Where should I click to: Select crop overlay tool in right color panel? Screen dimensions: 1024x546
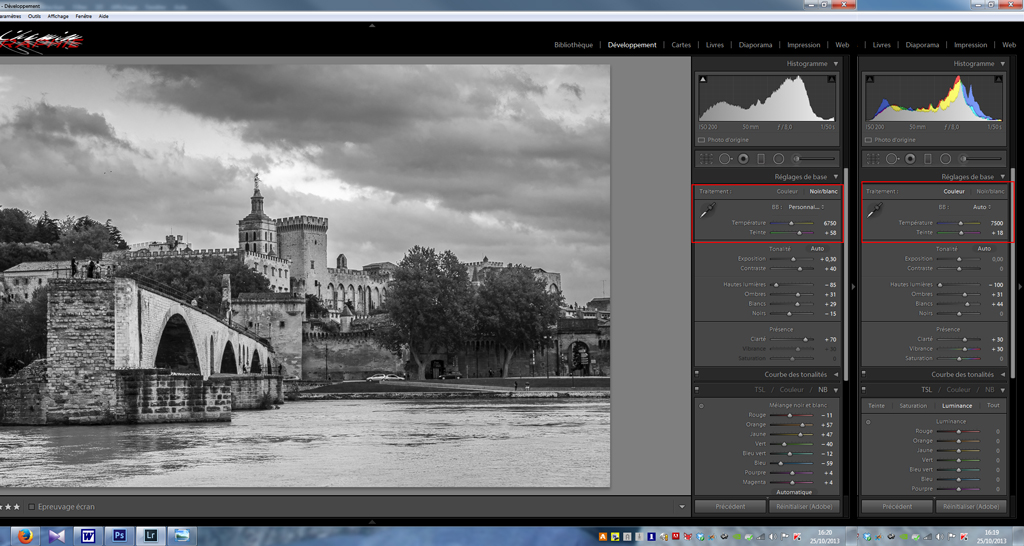pyautogui.click(x=872, y=159)
